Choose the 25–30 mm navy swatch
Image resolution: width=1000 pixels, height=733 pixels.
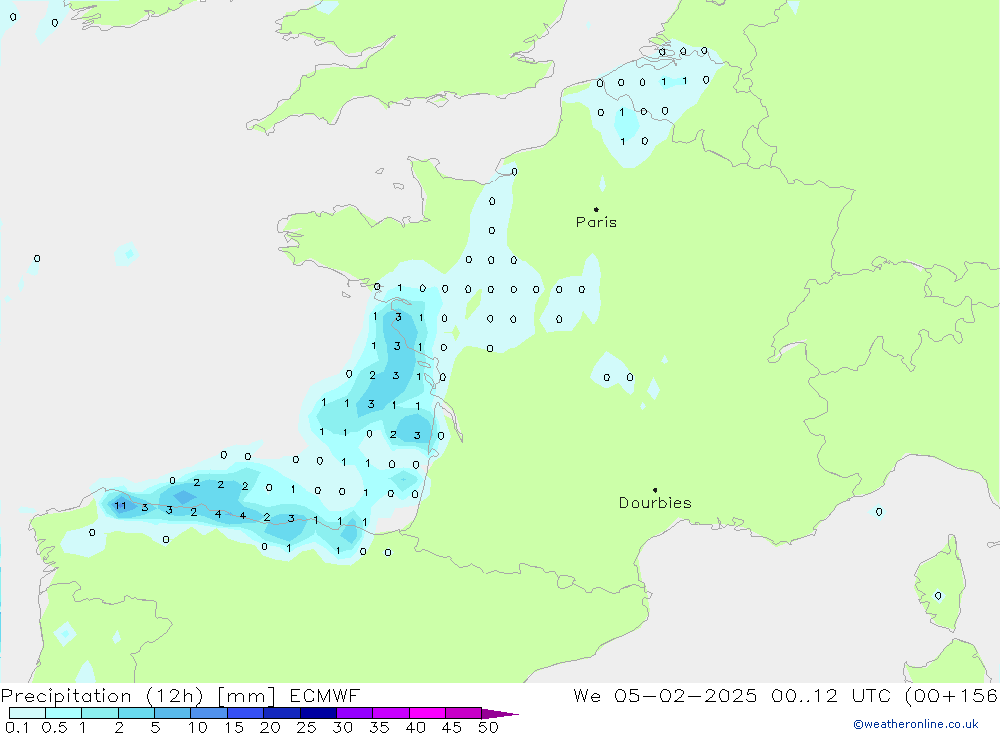click(318, 713)
